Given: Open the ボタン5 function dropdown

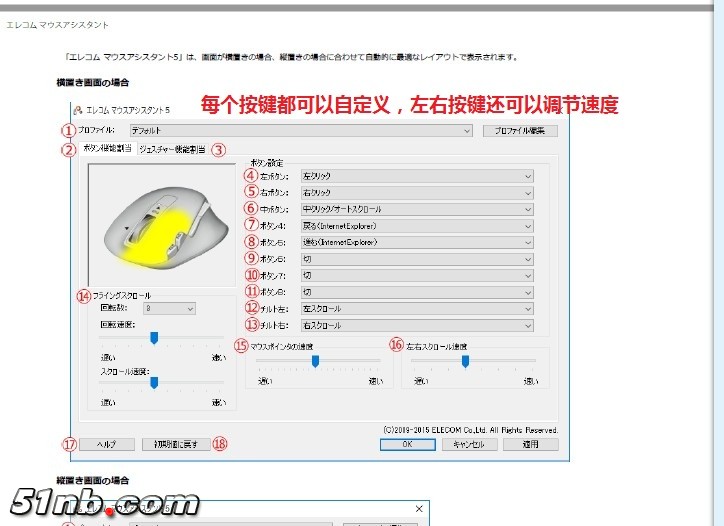Looking at the screenshot, I should tap(417, 242).
